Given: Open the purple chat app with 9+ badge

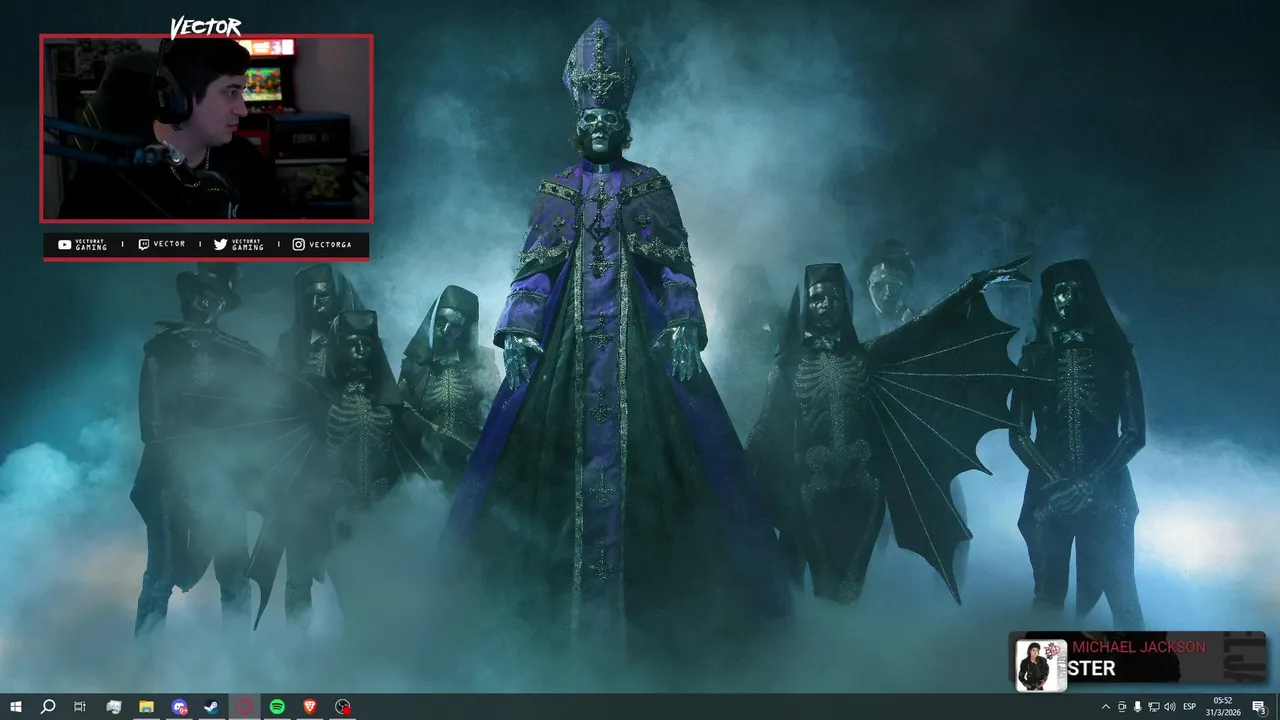Looking at the screenshot, I should 179,707.
